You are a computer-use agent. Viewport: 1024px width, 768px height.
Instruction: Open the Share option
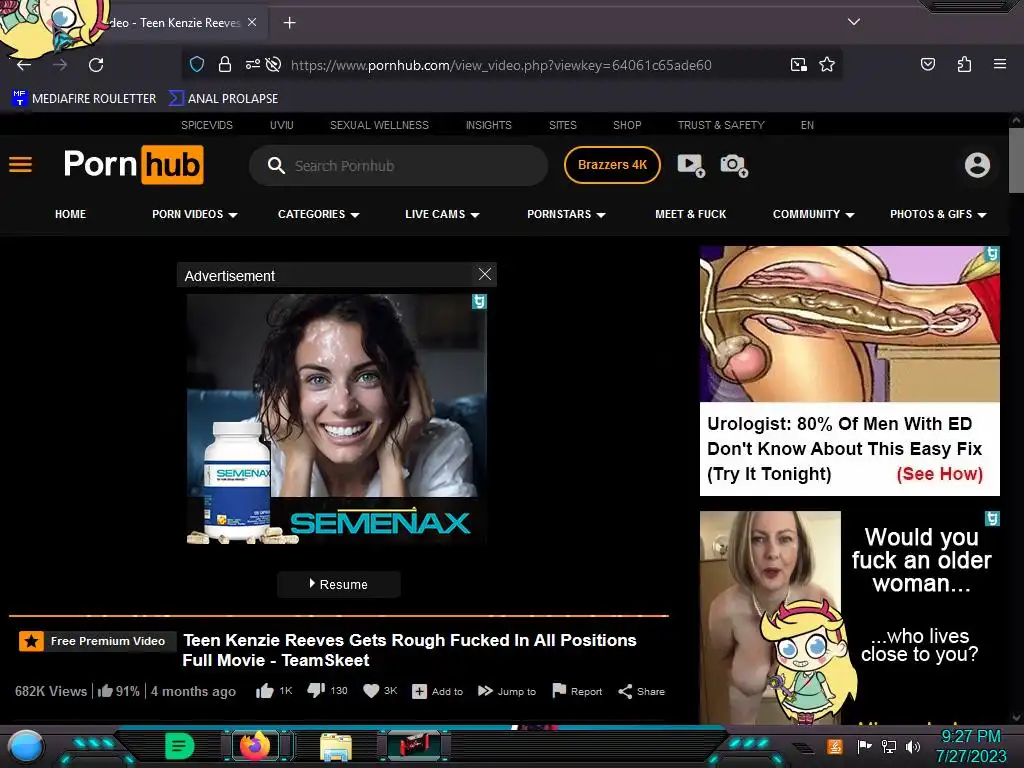pos(642,692)
